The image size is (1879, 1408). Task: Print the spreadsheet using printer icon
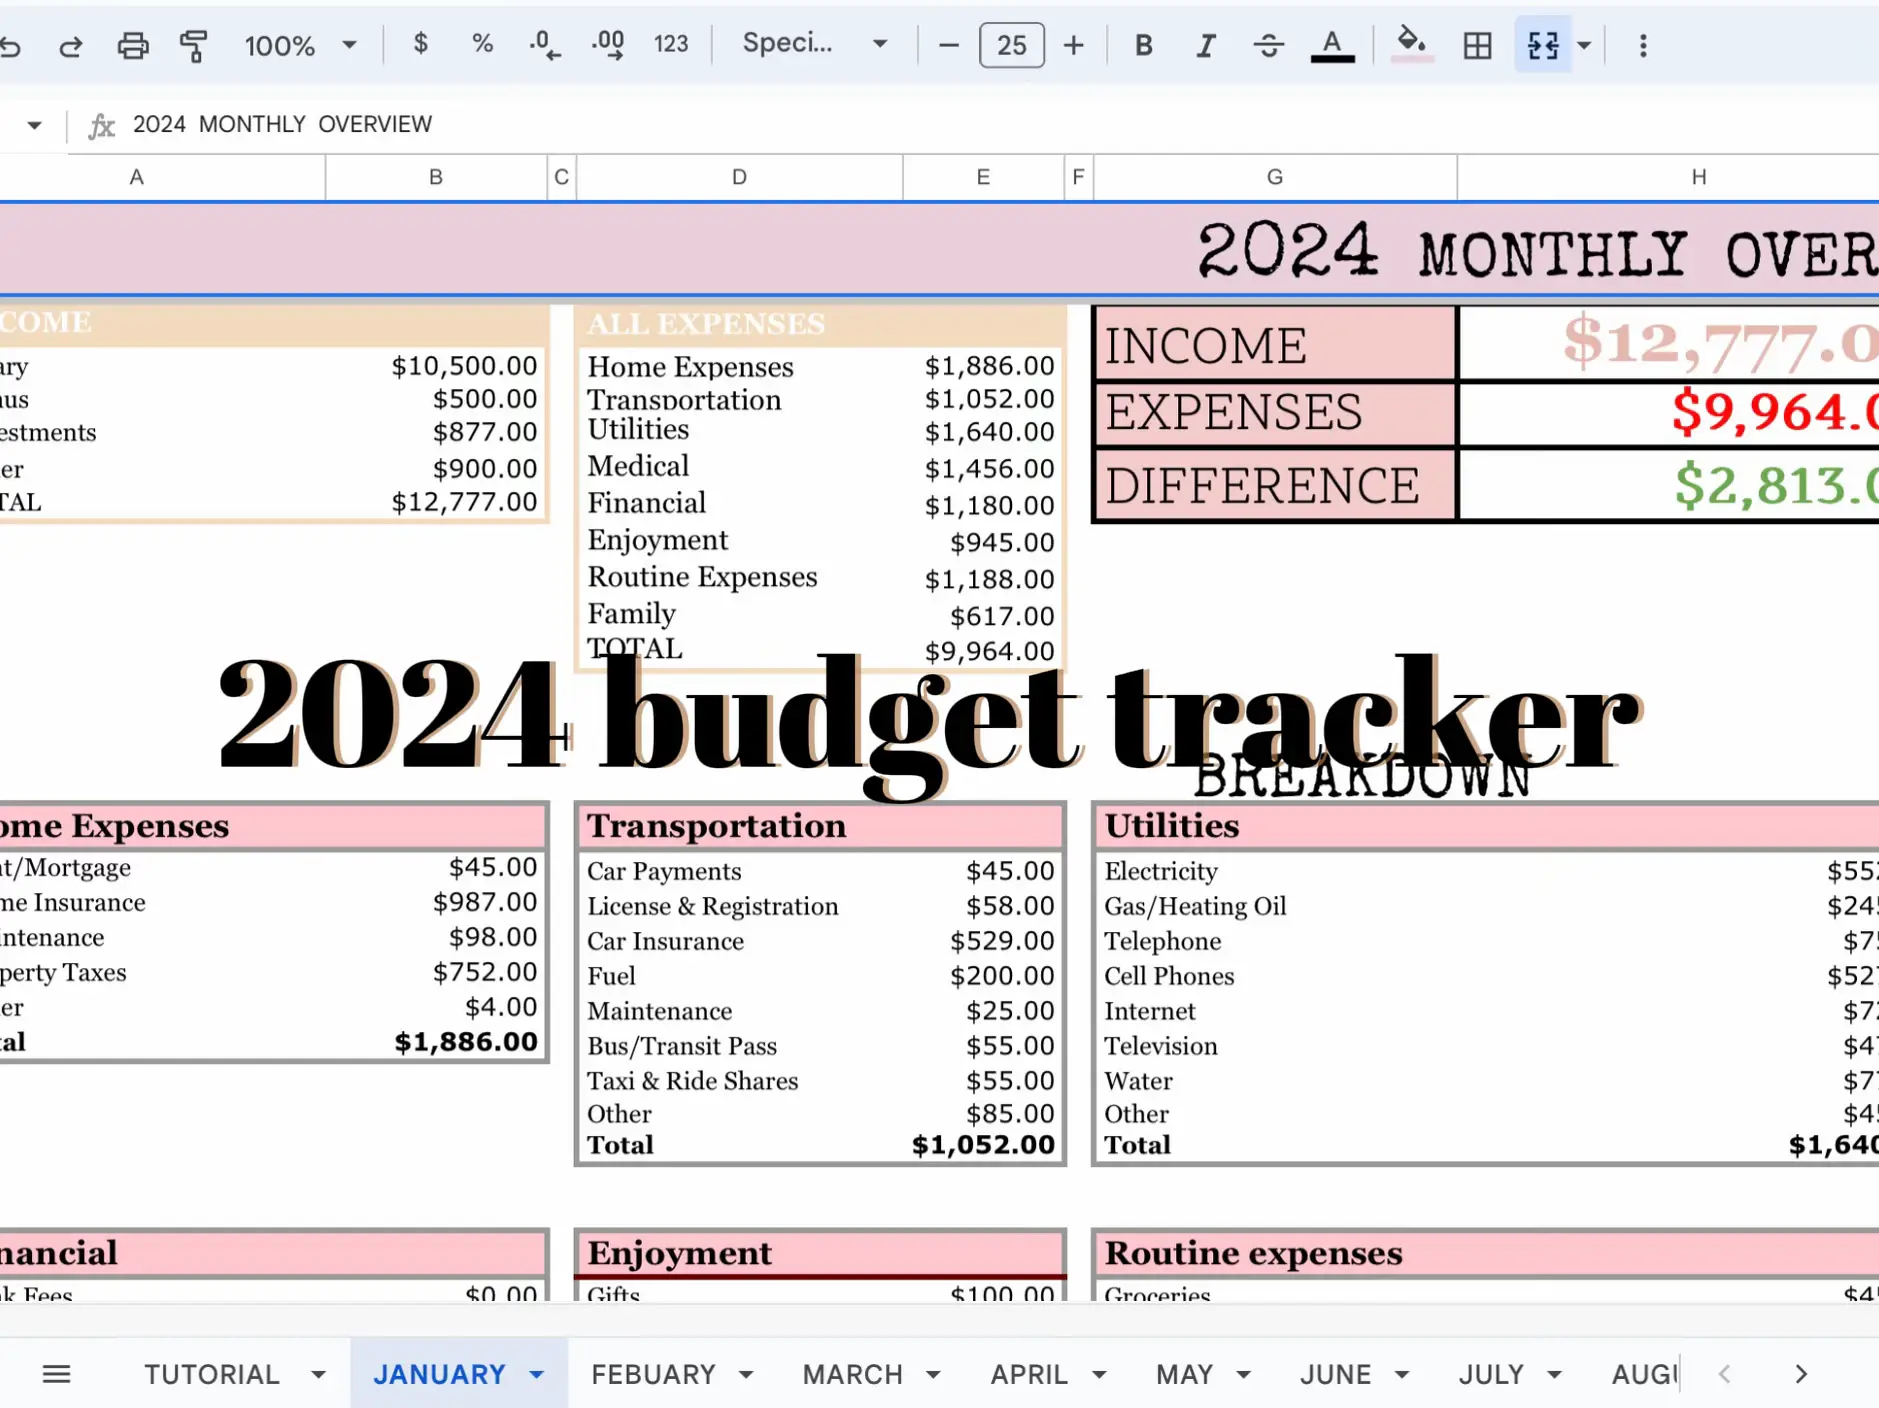point(133,46)
